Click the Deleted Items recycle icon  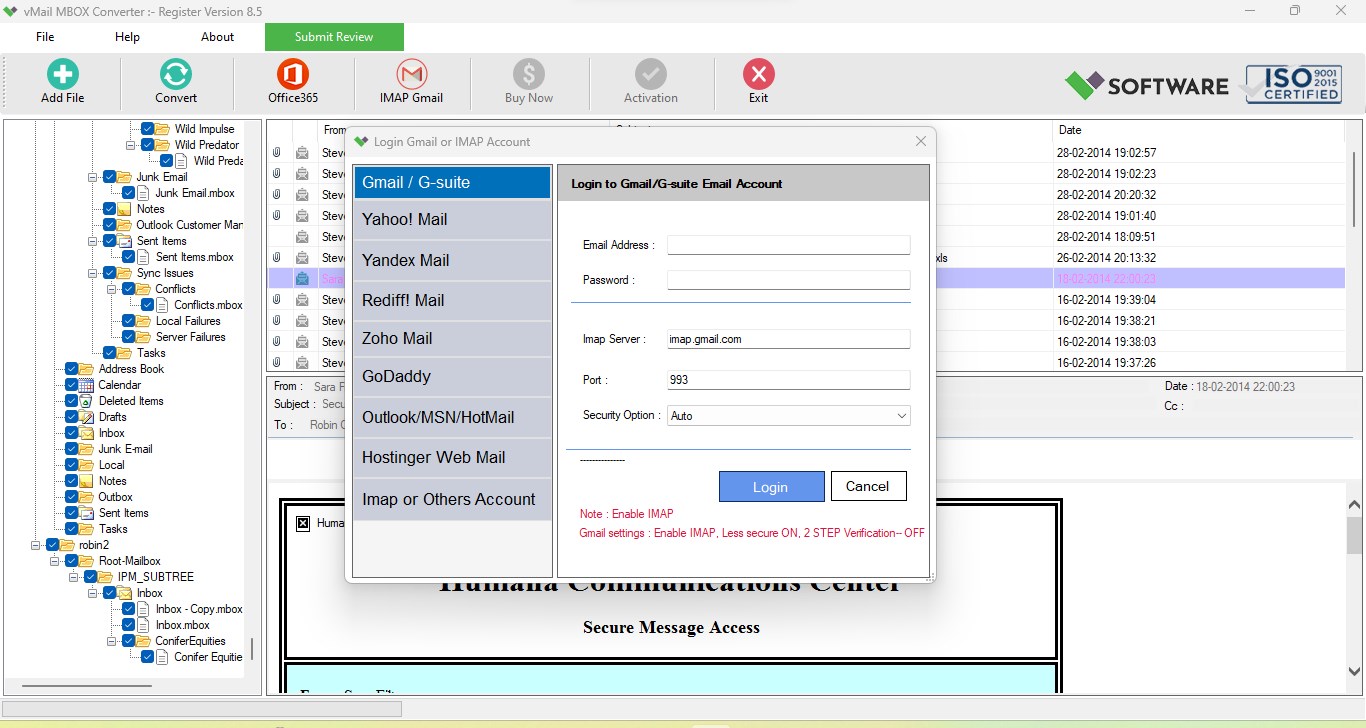pos(87,401)
